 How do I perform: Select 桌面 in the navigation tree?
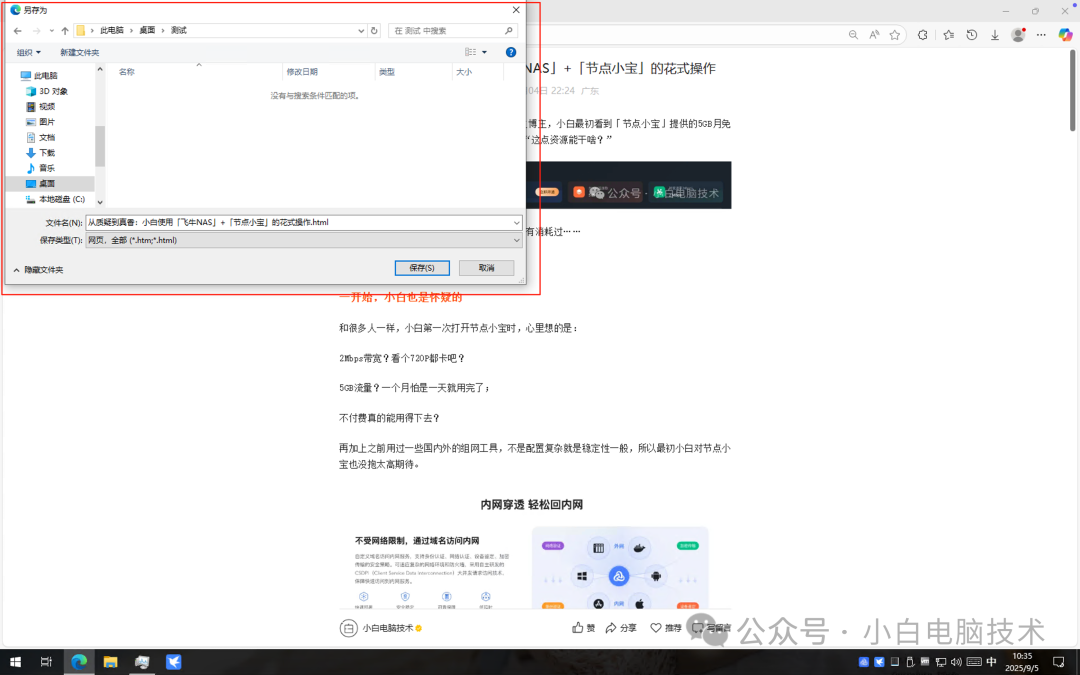coord(47,184)
